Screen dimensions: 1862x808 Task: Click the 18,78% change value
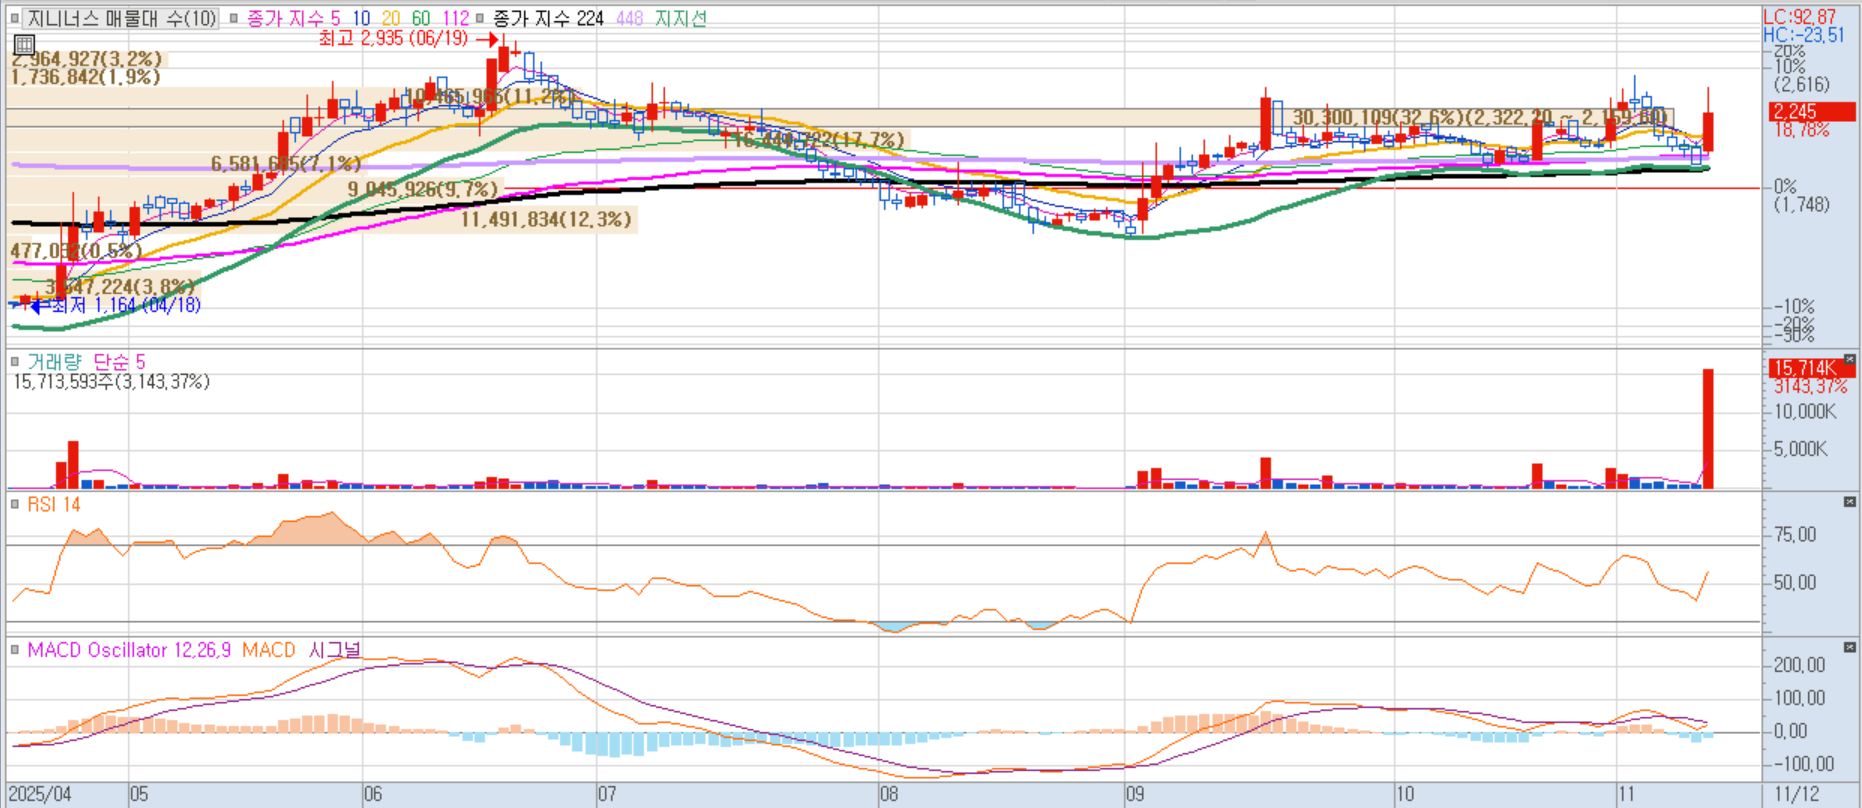1801,130
